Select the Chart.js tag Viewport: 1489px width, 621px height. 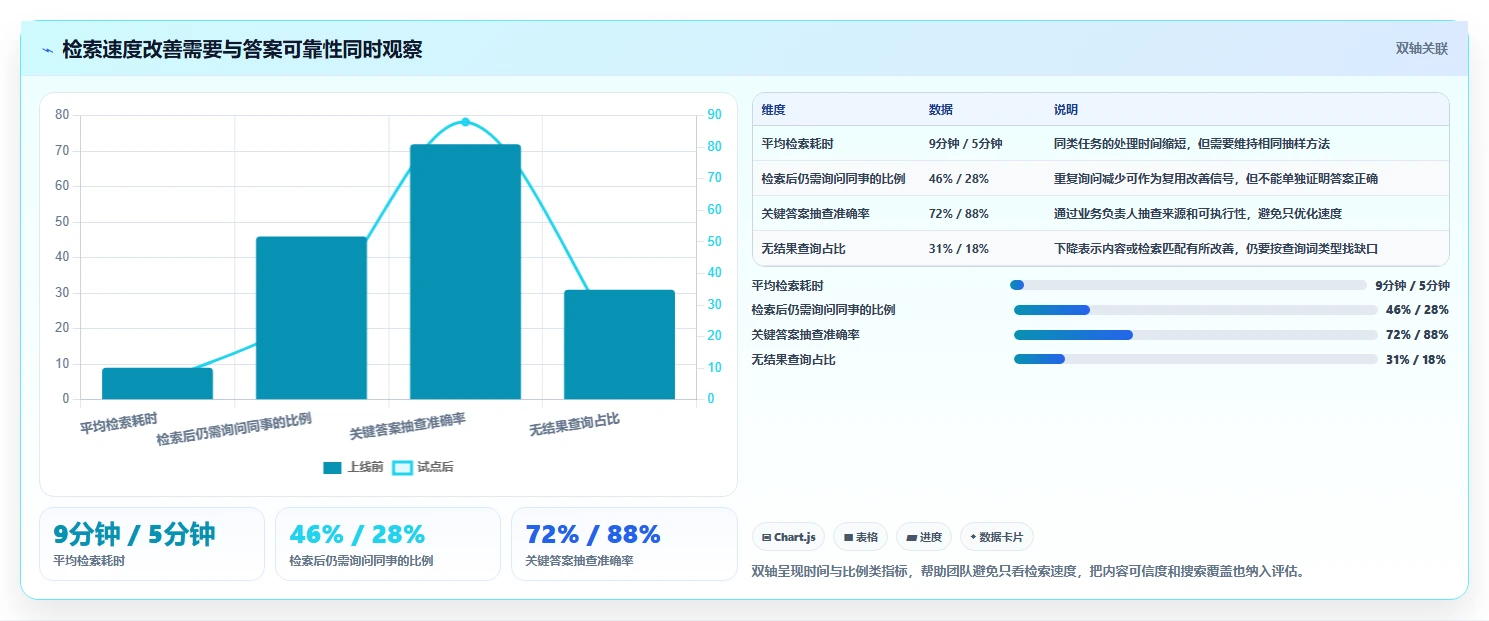[x=789, y=537]
